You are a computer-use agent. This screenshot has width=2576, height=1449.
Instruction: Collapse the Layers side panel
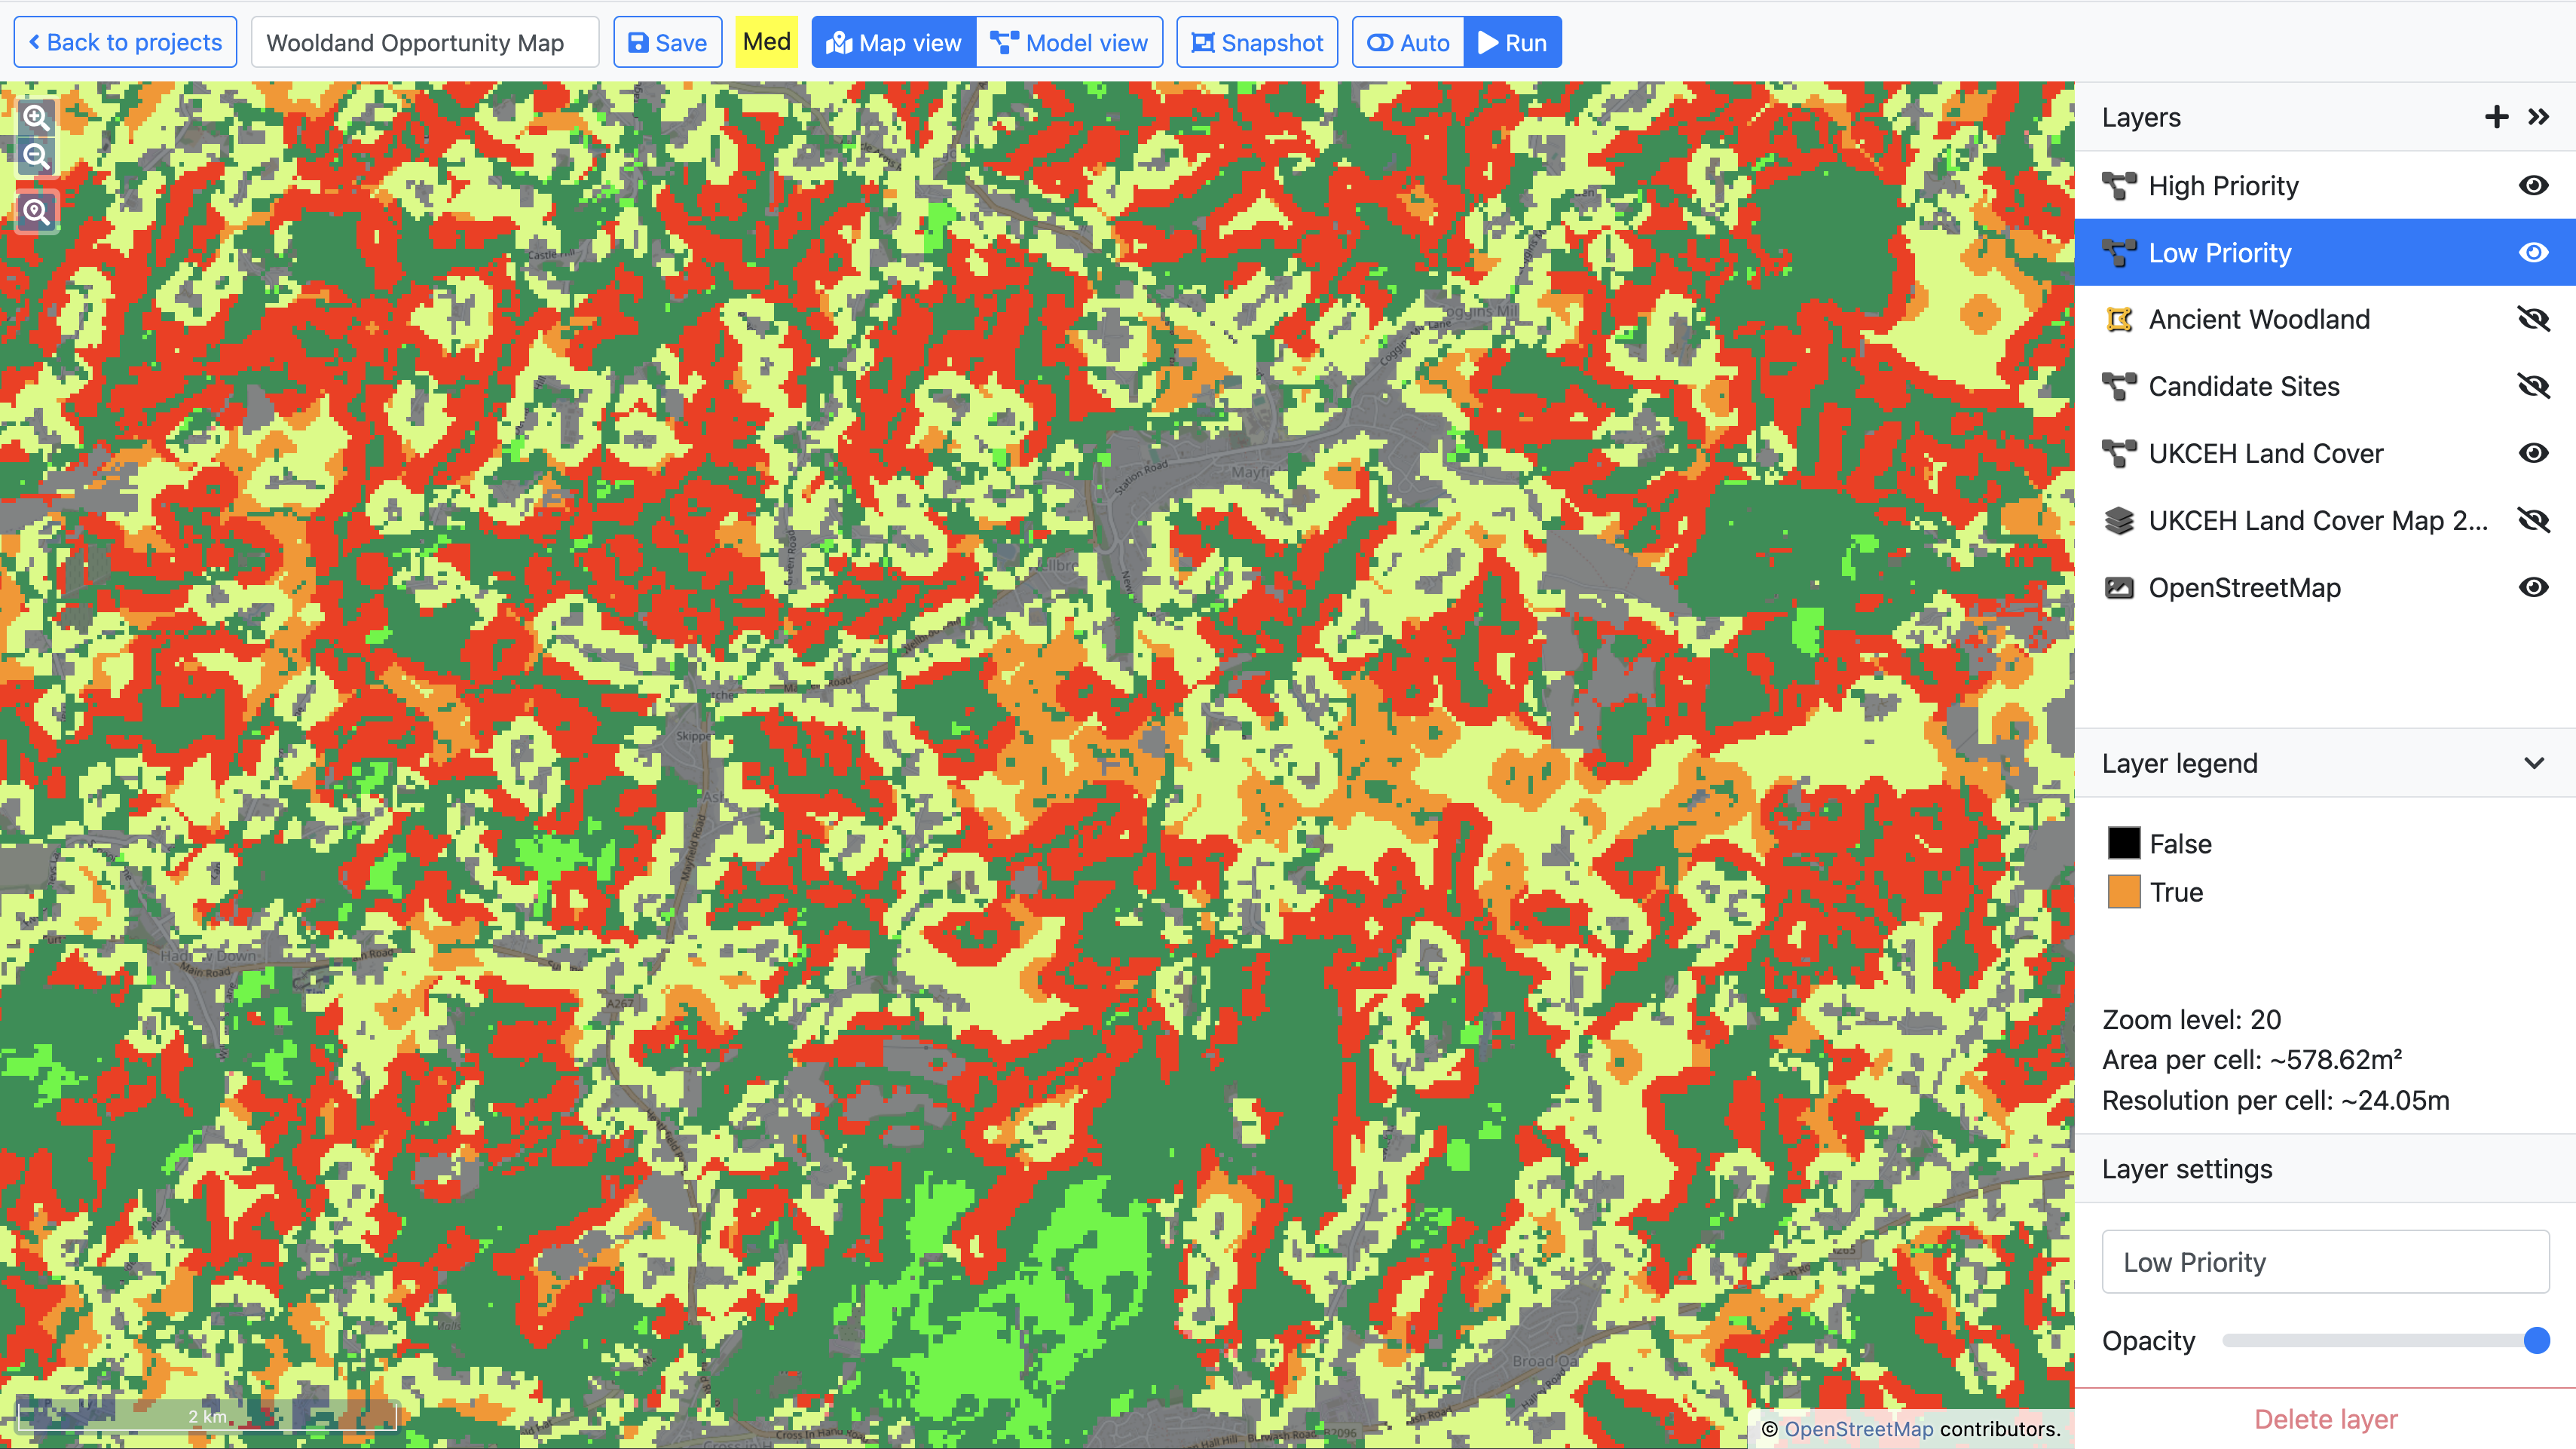tap(2538, 117)
